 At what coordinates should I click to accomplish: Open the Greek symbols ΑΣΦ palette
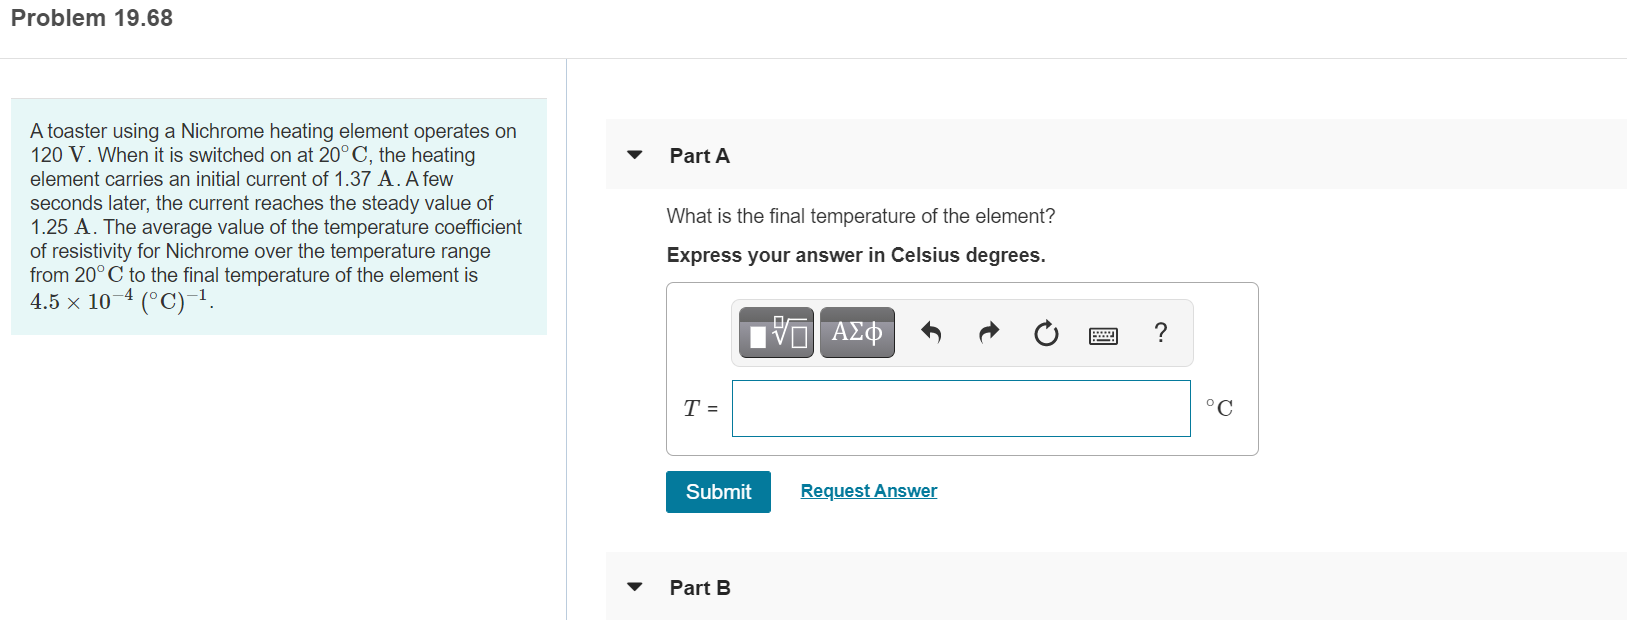point(857,333)
